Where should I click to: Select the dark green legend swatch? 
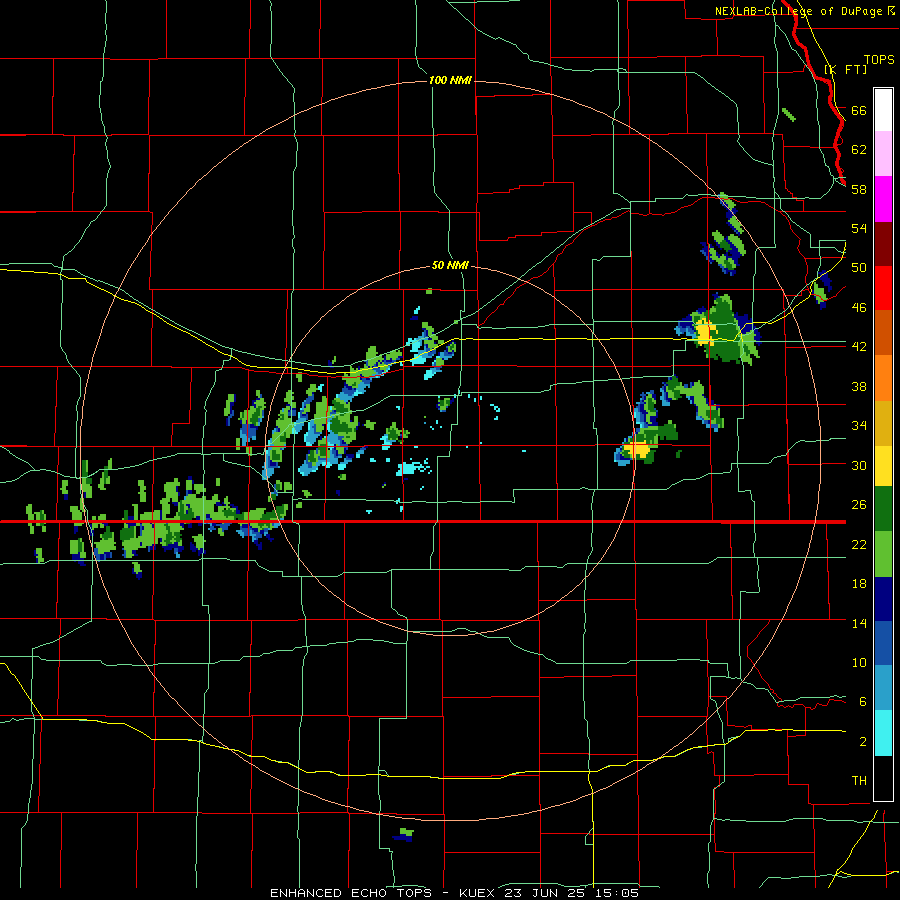tap(883, 509)
